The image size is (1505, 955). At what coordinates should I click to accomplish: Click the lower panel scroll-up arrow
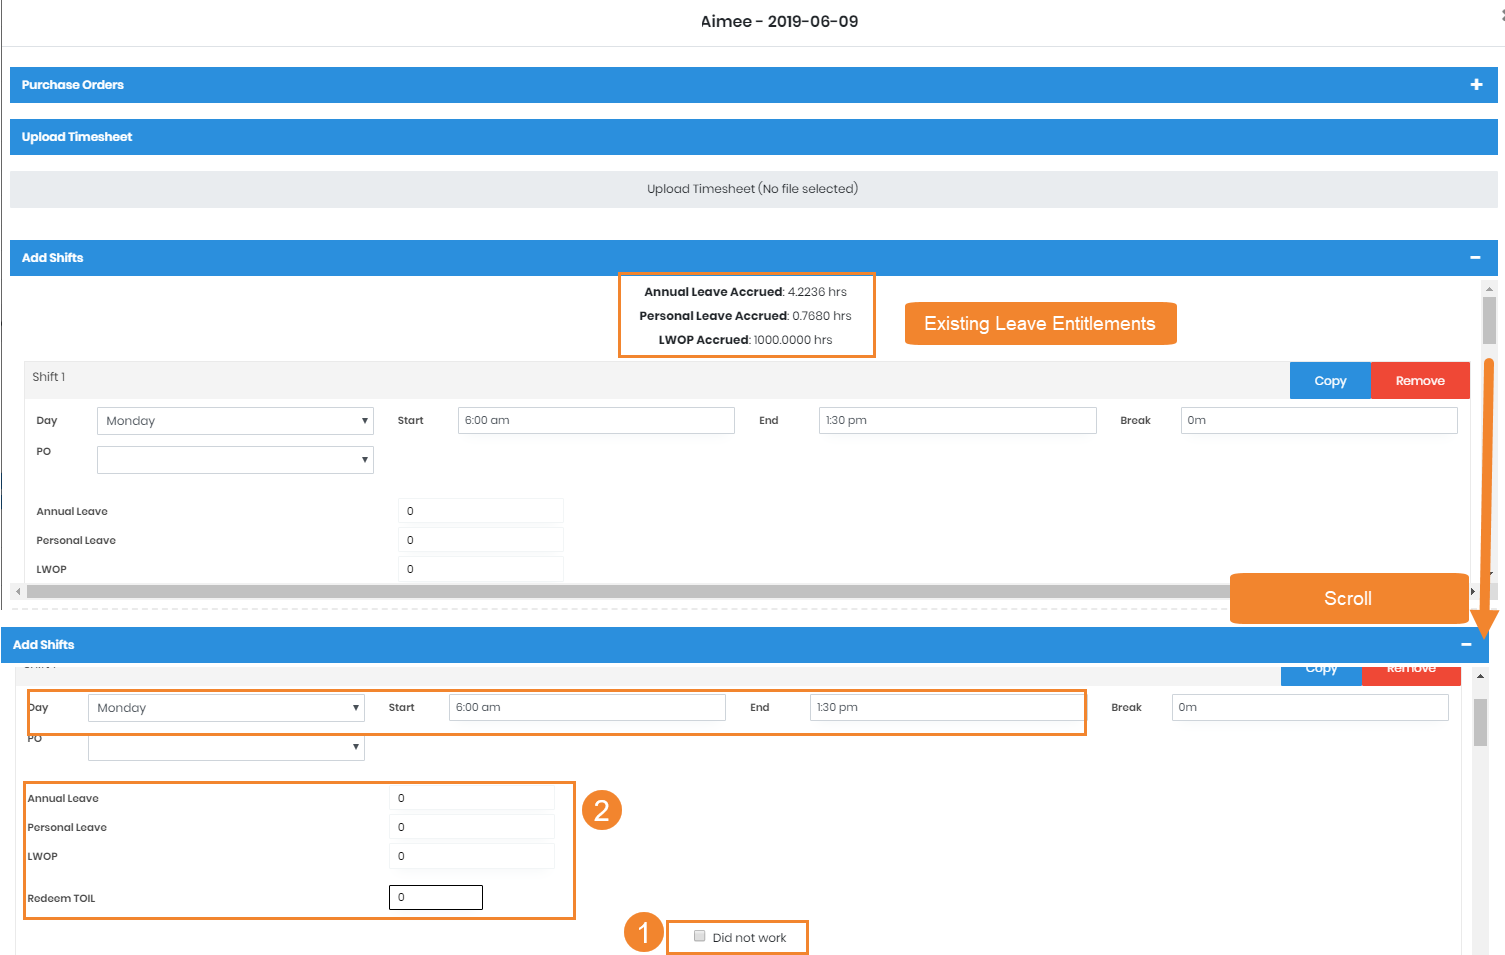[1480, 677]
